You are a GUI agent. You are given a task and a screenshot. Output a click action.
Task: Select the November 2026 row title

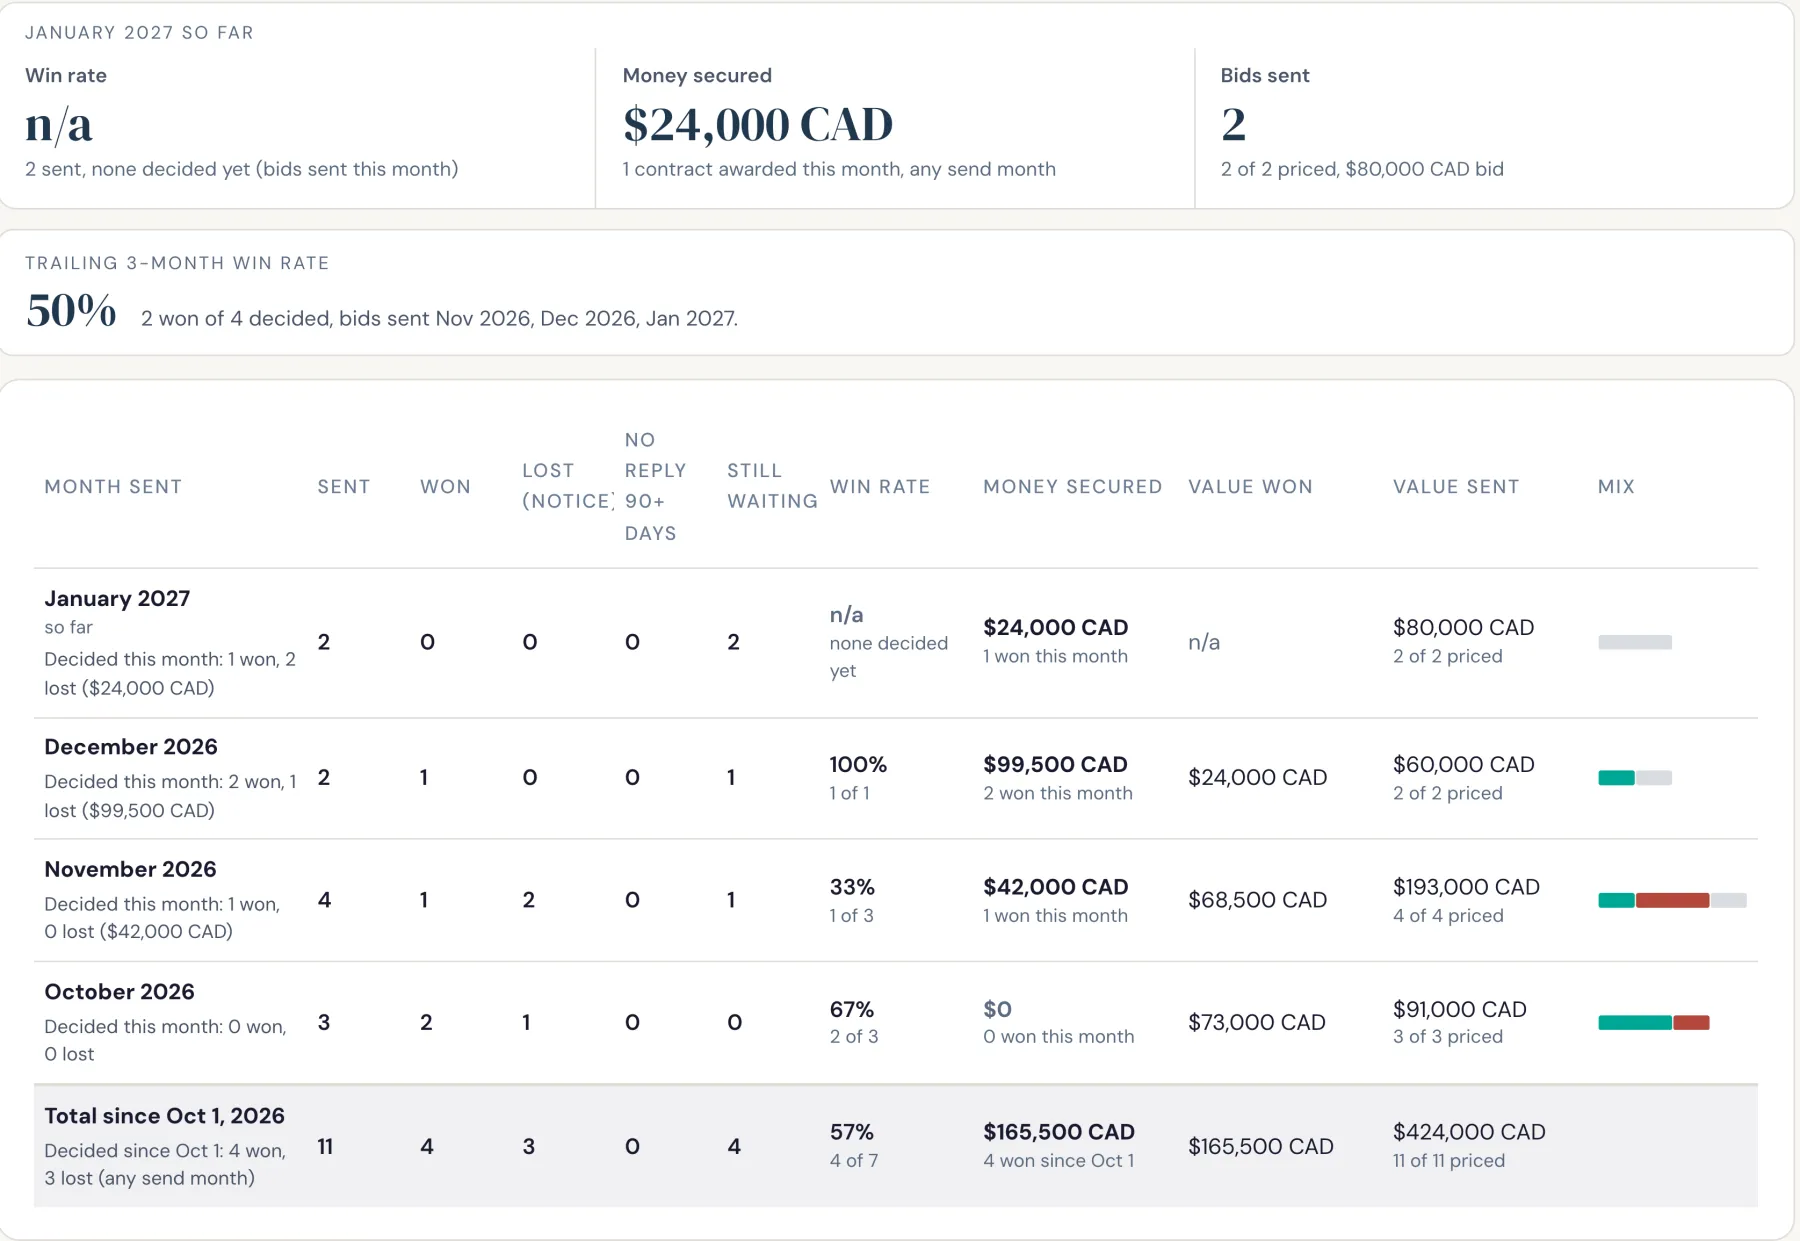coord(130,869)
